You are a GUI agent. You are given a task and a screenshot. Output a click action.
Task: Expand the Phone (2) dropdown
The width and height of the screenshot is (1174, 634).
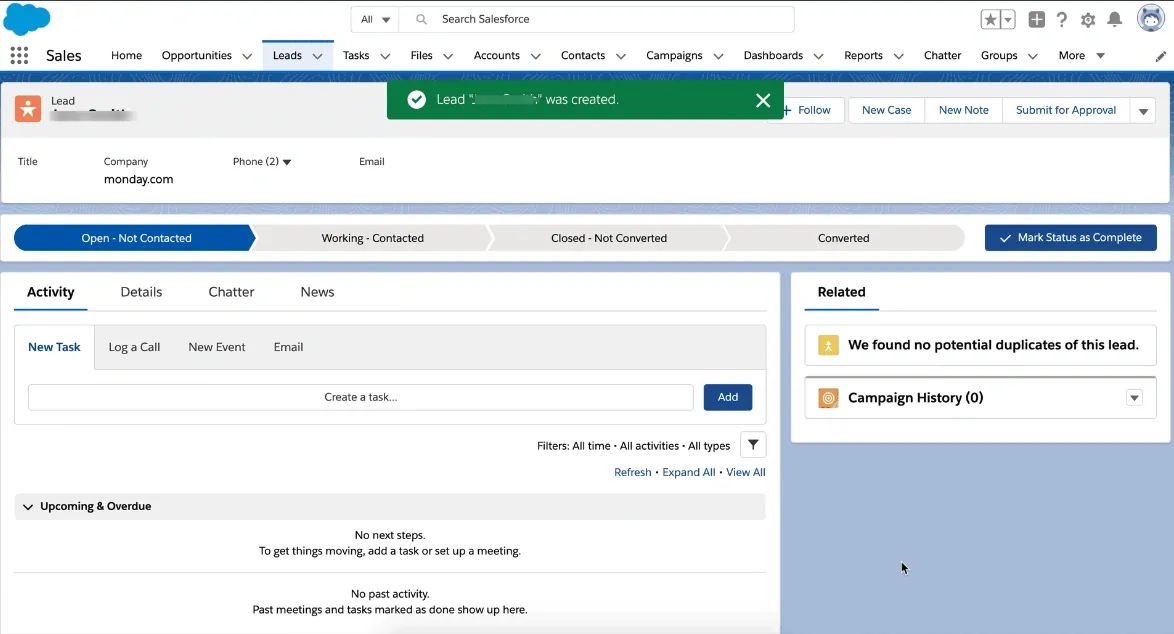point(287,162)
